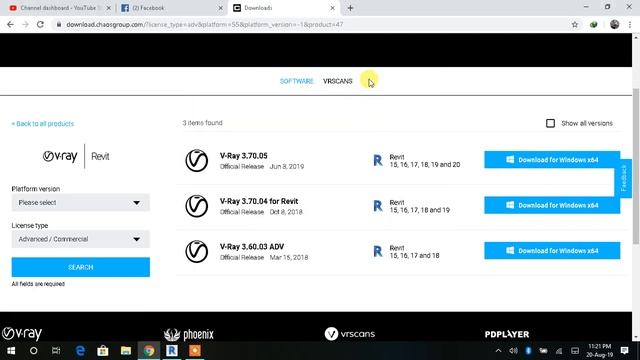640x360 pixels.
Task: Click V-Ray logo beside V-Ray 3.70.04 for Revit
Action: coord(197,206)
